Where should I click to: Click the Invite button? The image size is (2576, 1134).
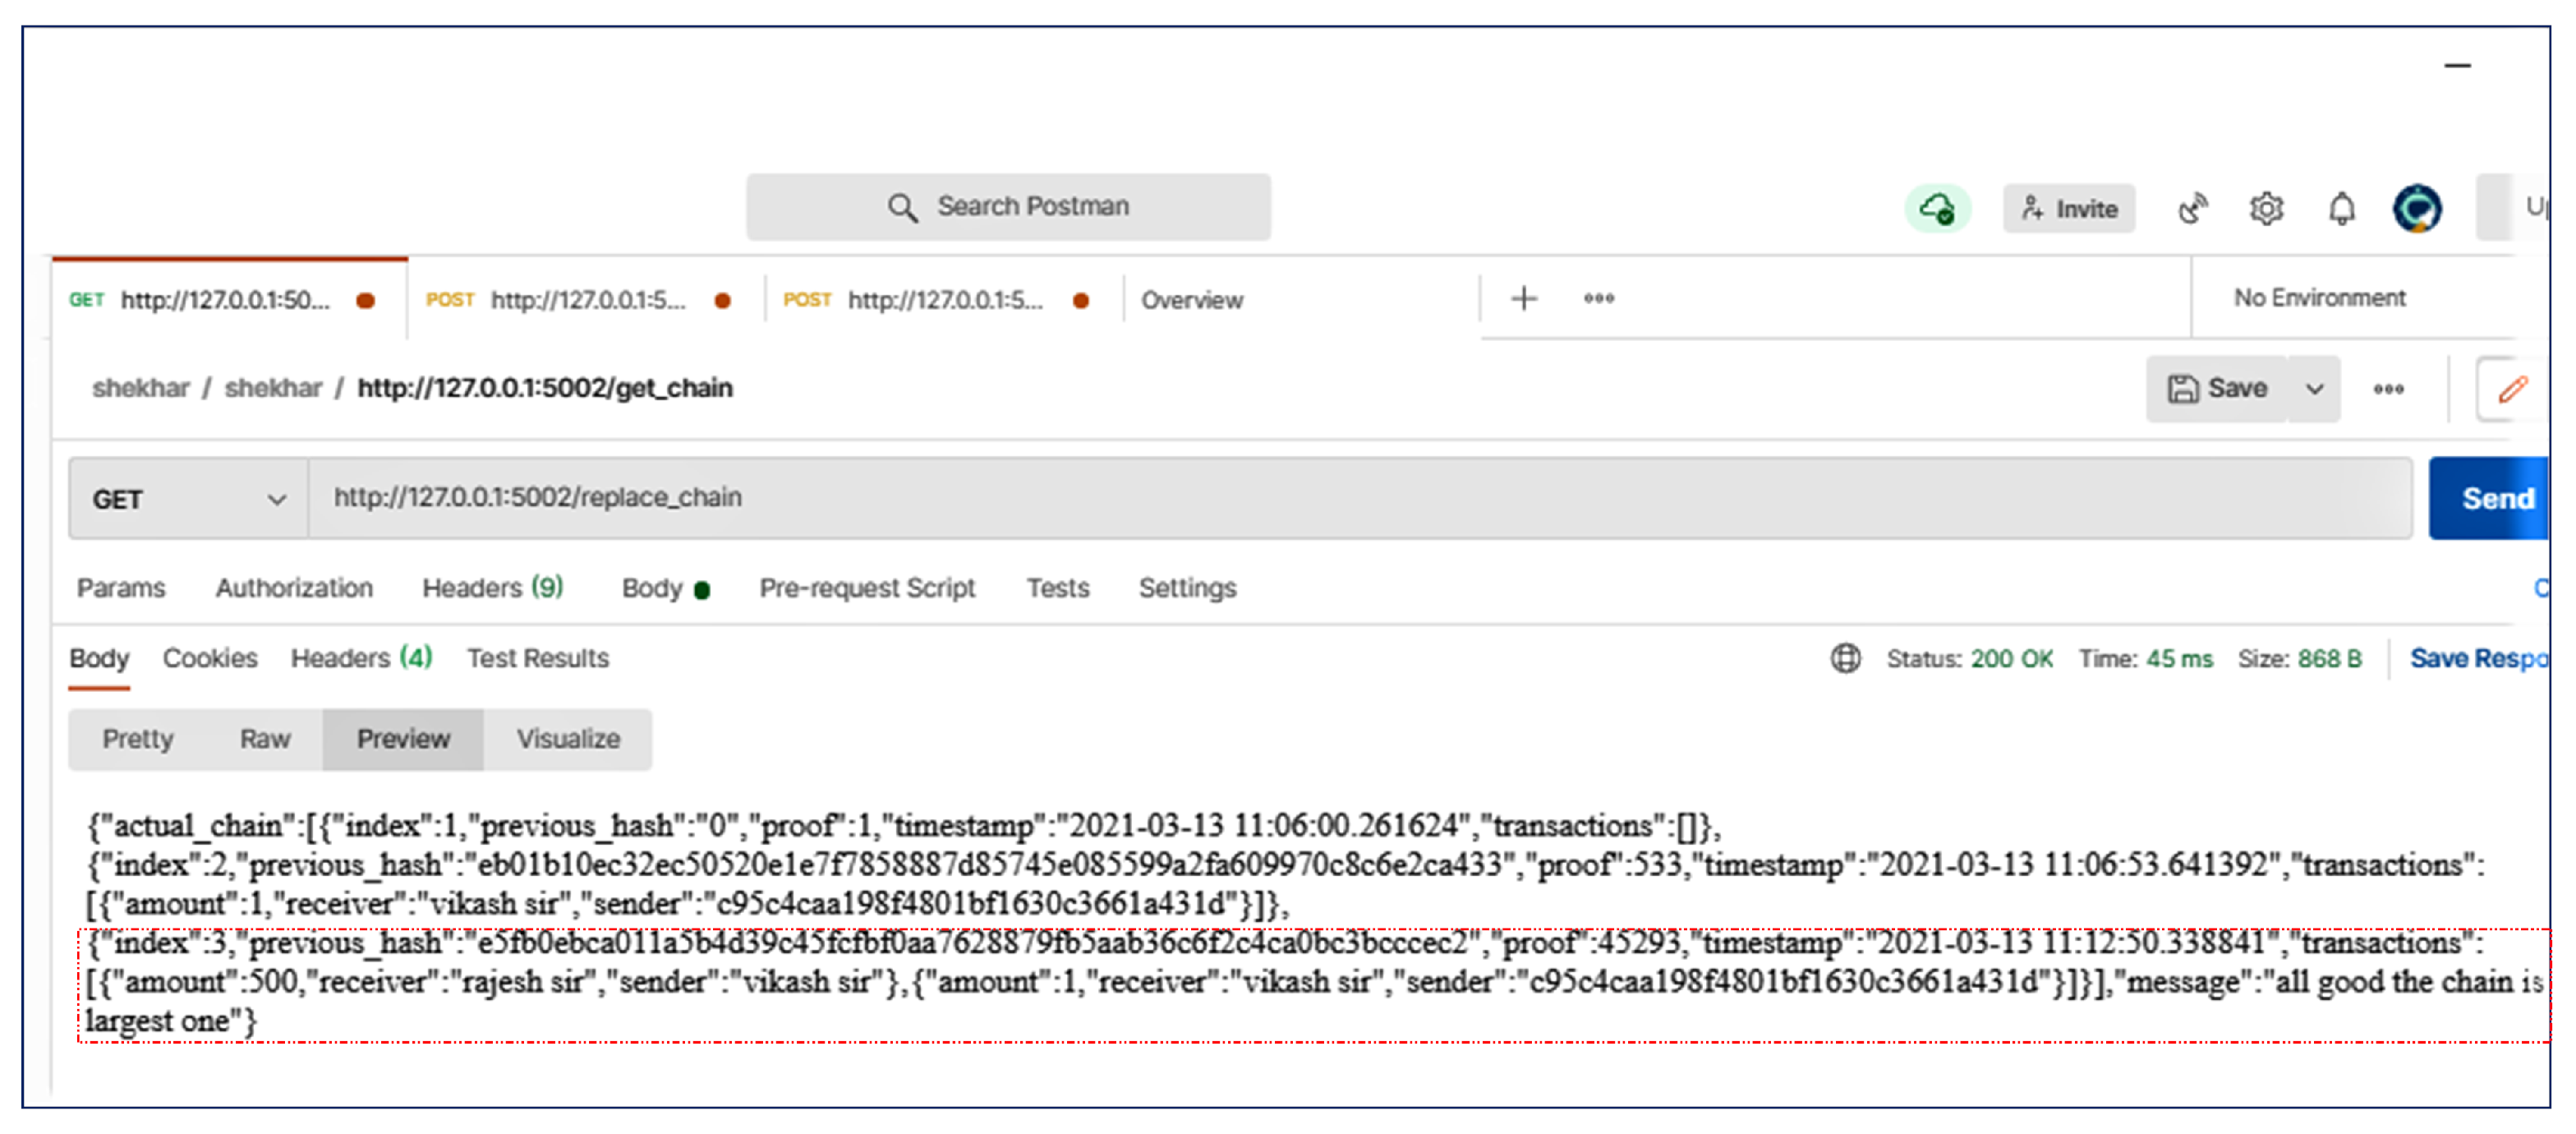point(2068,209)
